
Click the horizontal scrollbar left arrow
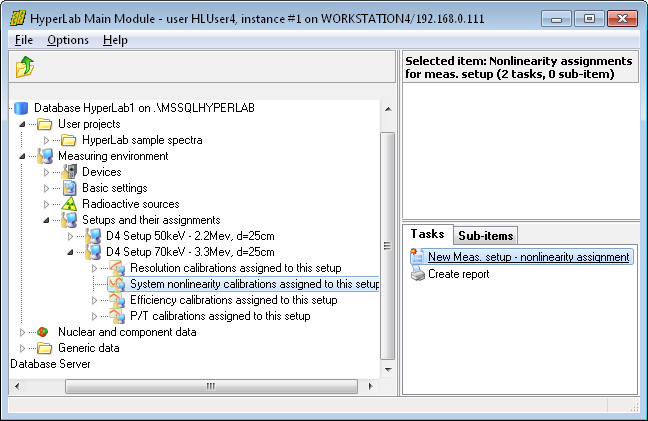click(x=17, y=386)
